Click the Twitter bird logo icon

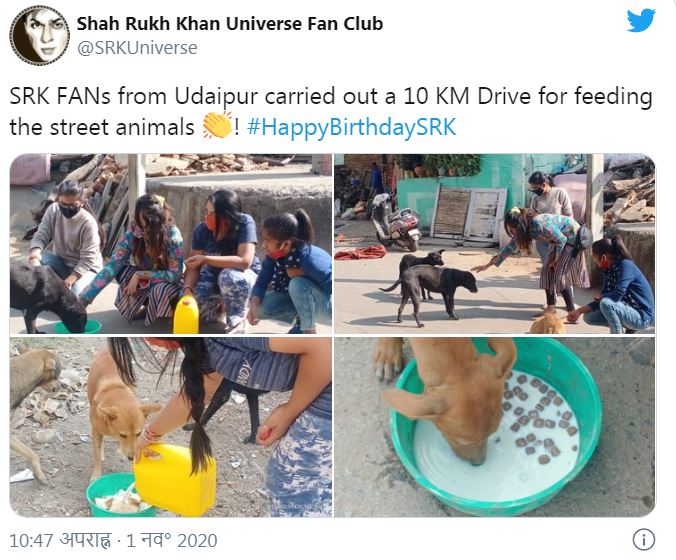[641, 20]
